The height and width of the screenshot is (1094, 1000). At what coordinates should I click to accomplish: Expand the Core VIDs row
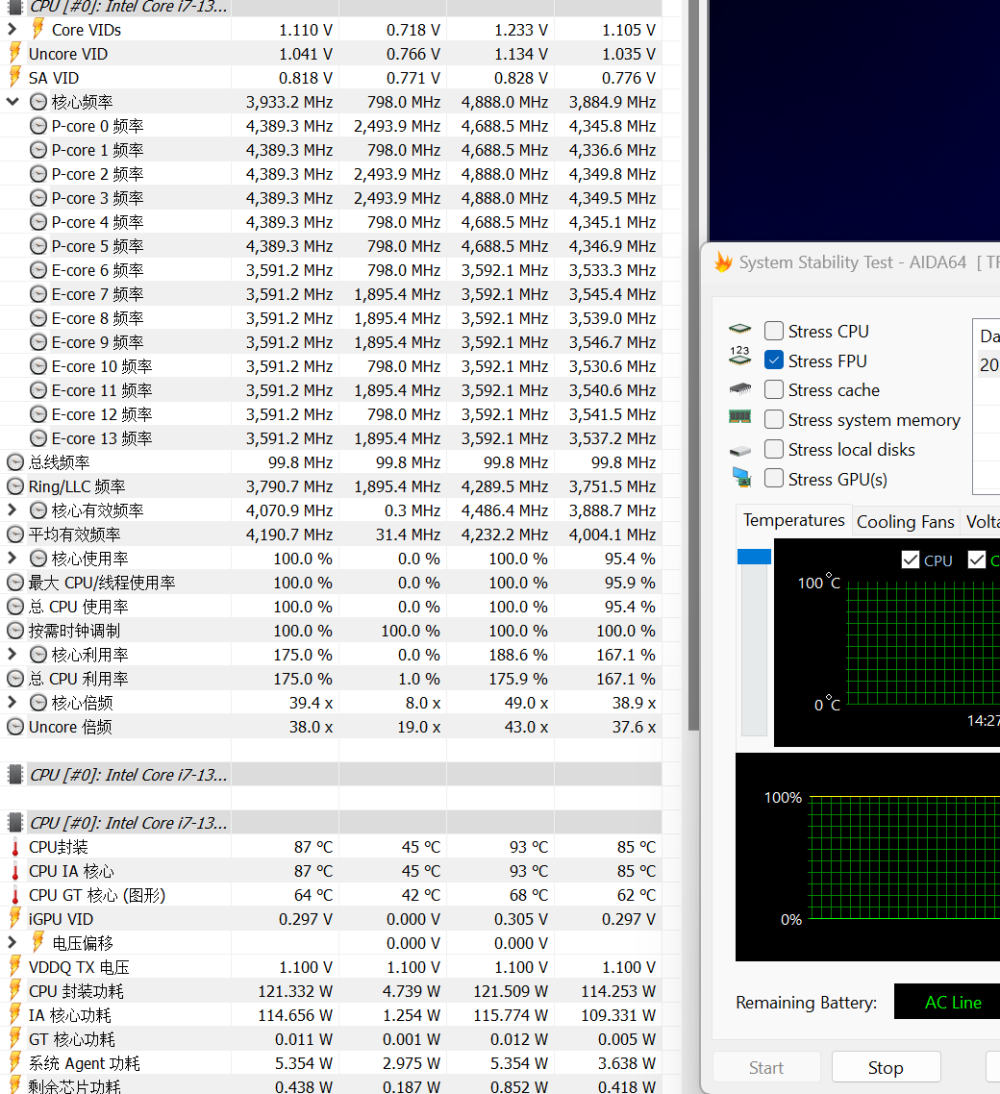point(12,30)
